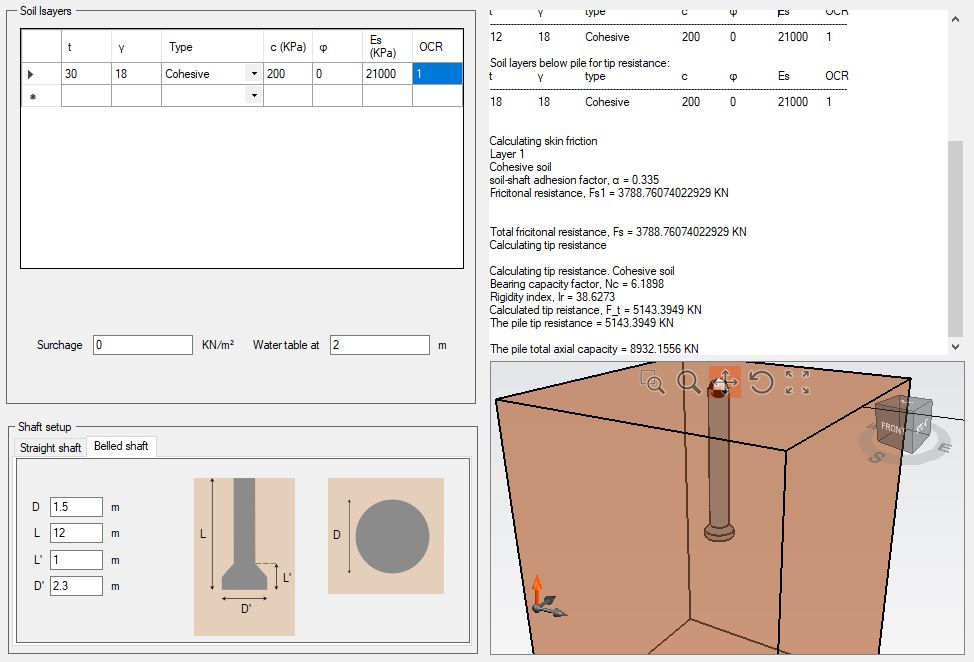Screen dimensions: 974x662
Task: Click the Water table at input field
Action: (380, 345)
